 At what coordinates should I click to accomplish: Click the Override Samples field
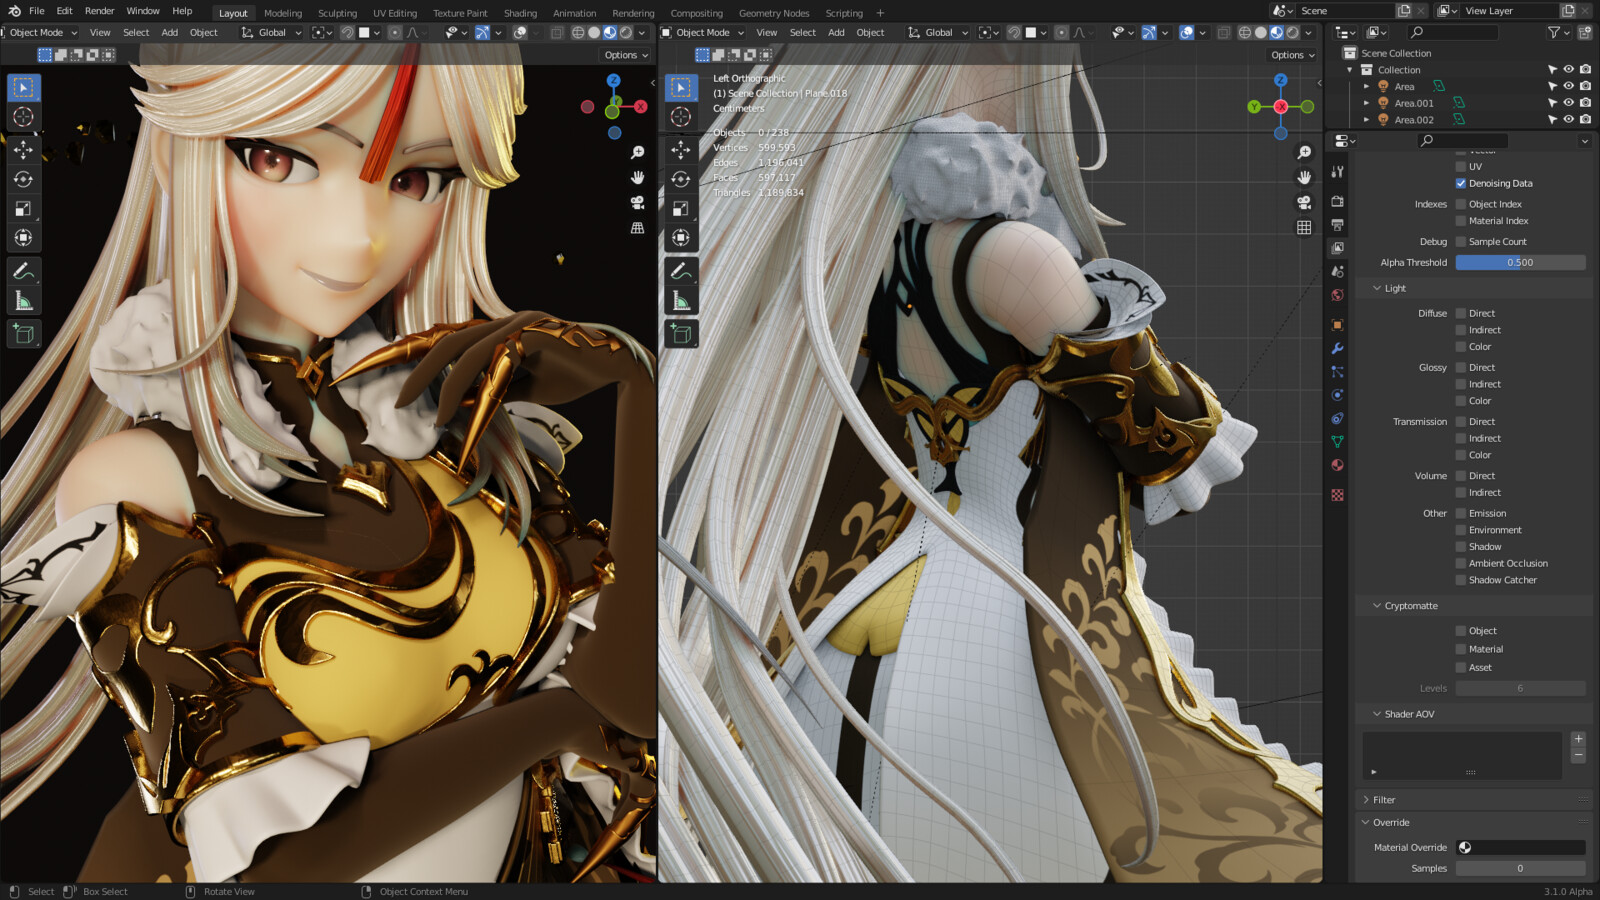tap(1520, 869)
